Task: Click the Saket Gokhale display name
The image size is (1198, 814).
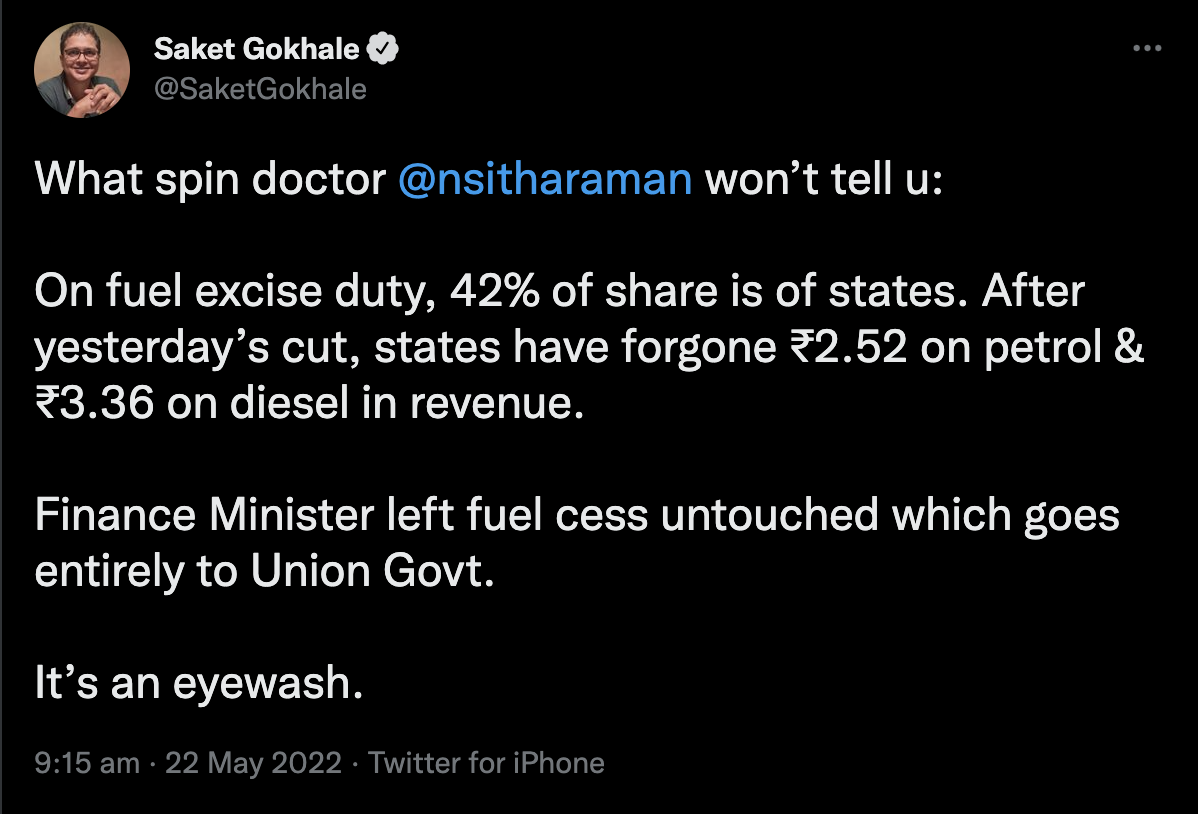Action: pos(256,49)
